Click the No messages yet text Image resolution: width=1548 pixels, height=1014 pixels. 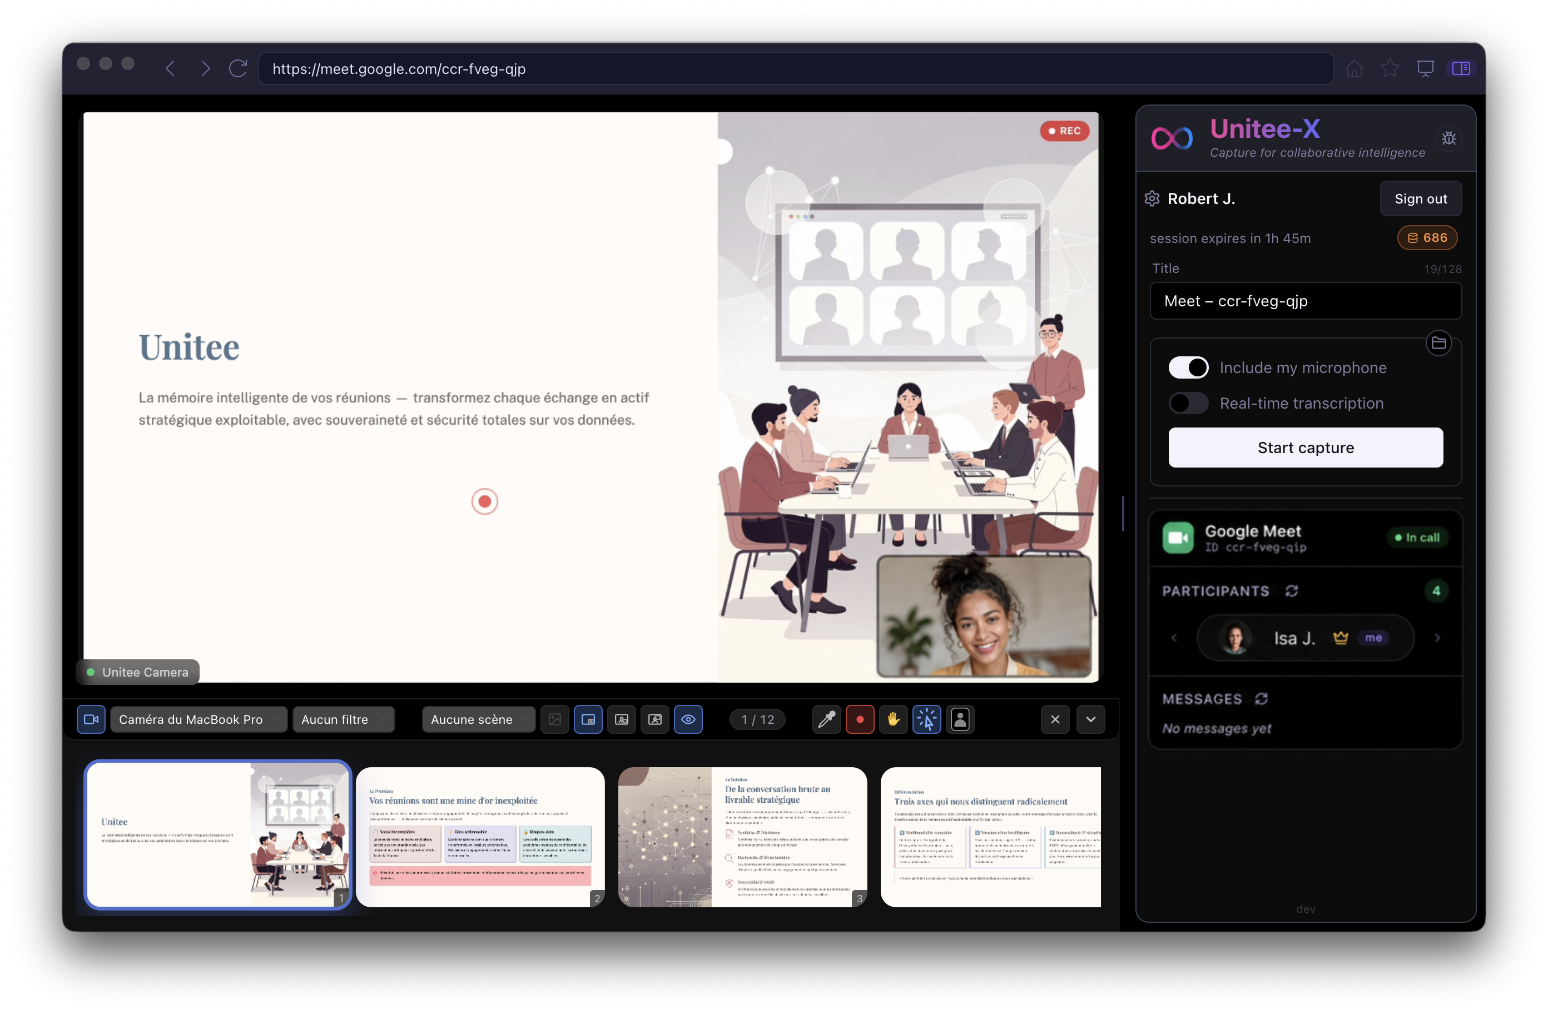click(1217, 729)
